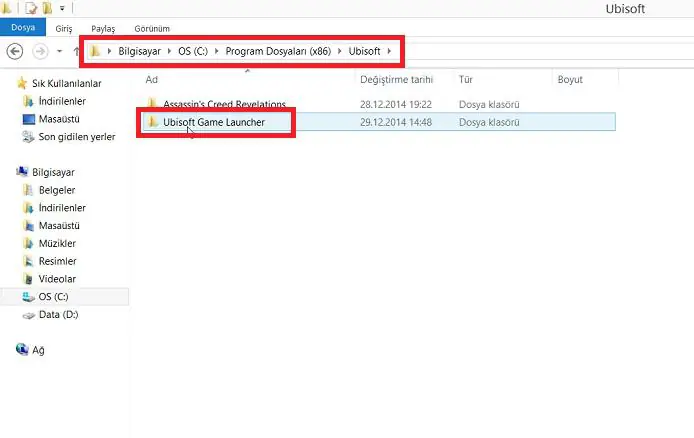Switch to the Giriş tab
694x438 pixels.
click(64, 28)
